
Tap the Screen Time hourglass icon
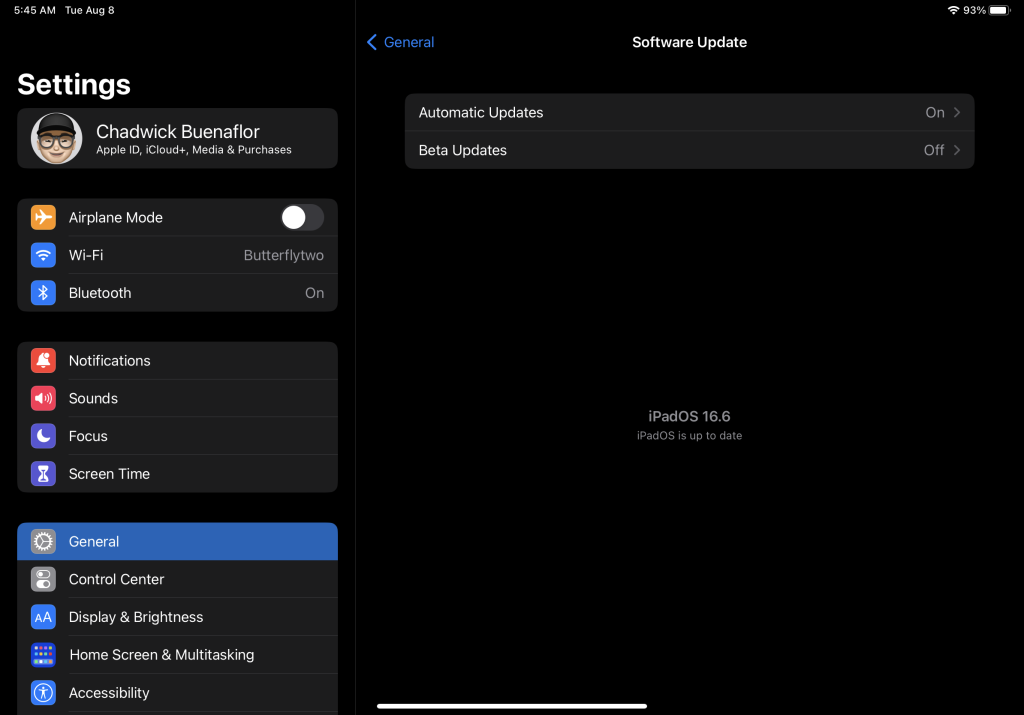point(43,474)
